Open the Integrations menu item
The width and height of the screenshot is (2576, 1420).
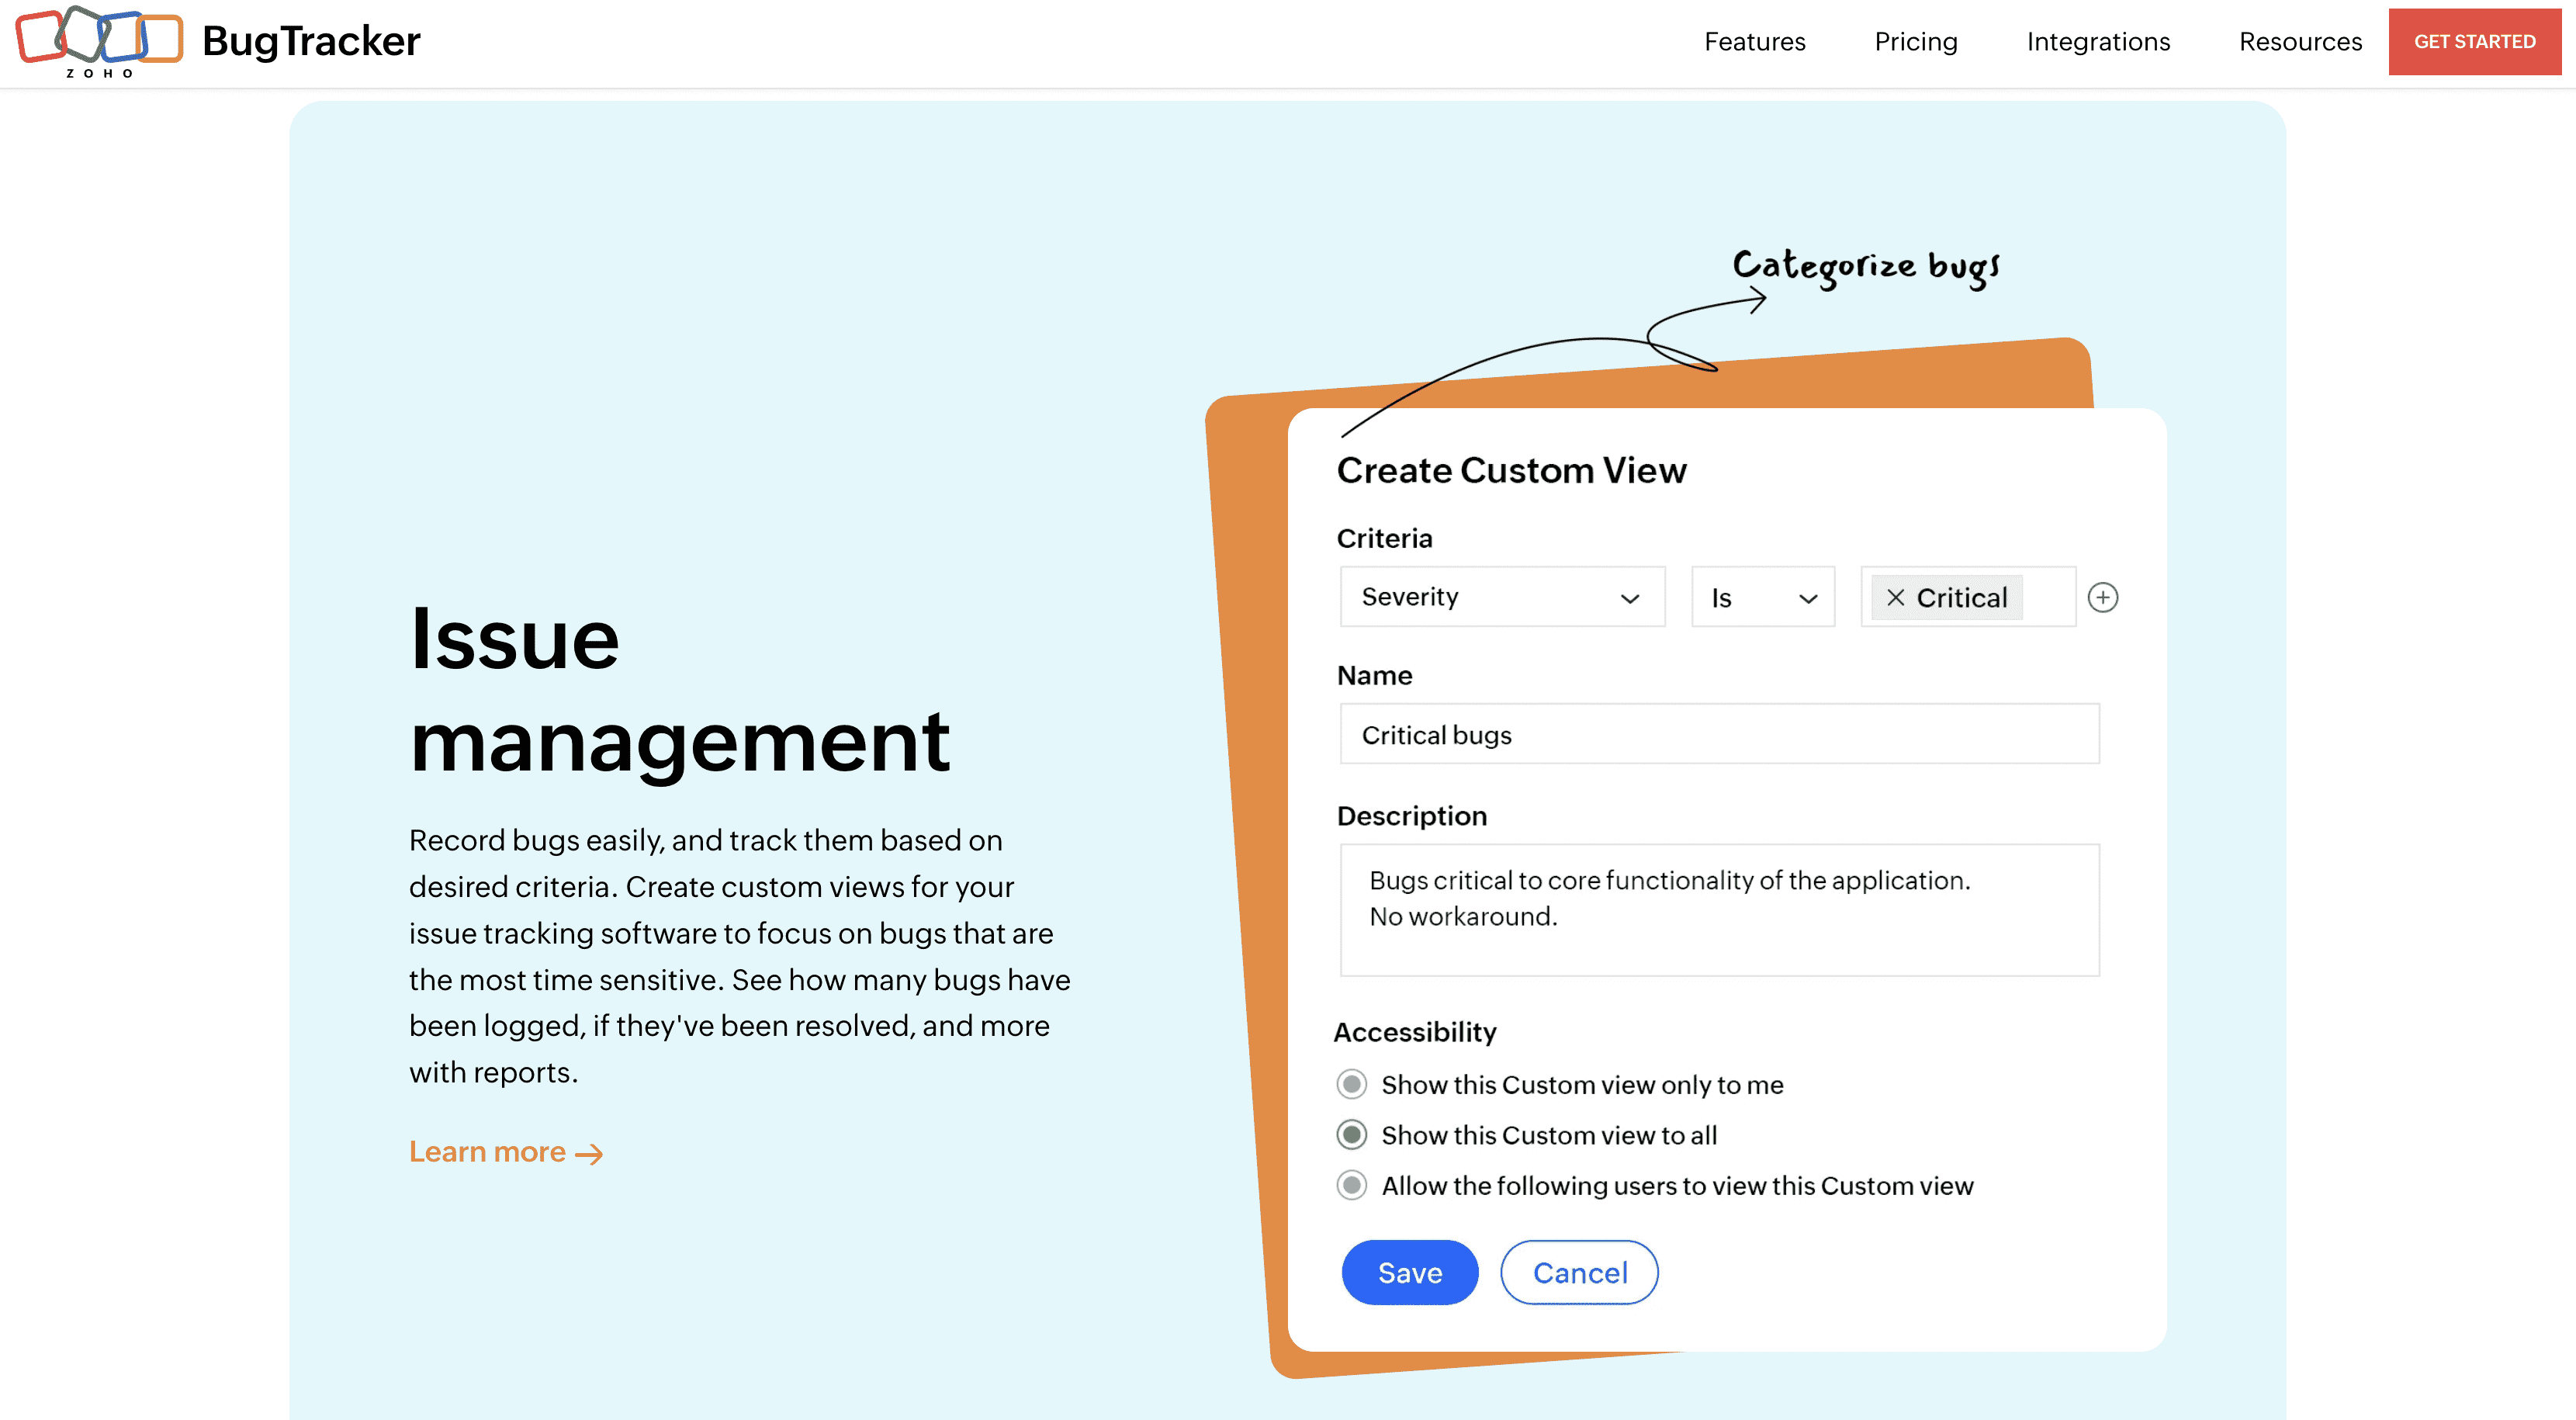pyautogui.click(x=2097, y=42)
